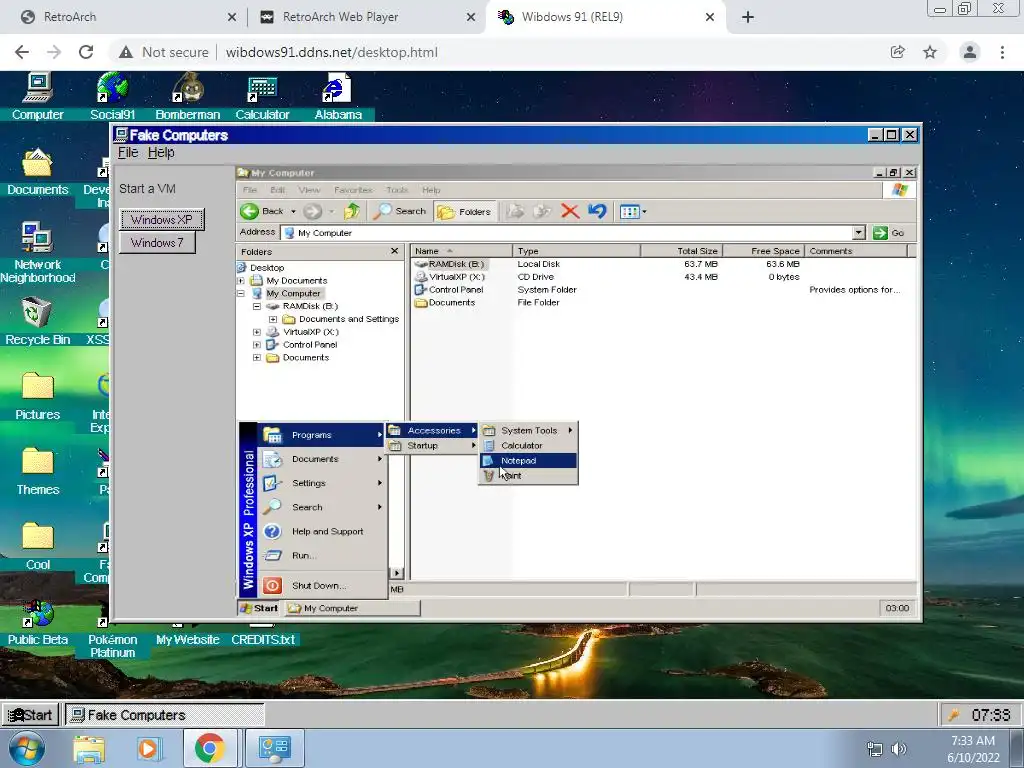Collapse the My Computer tree node
The width and height of the screenshot is (1024, 768).
240,293
